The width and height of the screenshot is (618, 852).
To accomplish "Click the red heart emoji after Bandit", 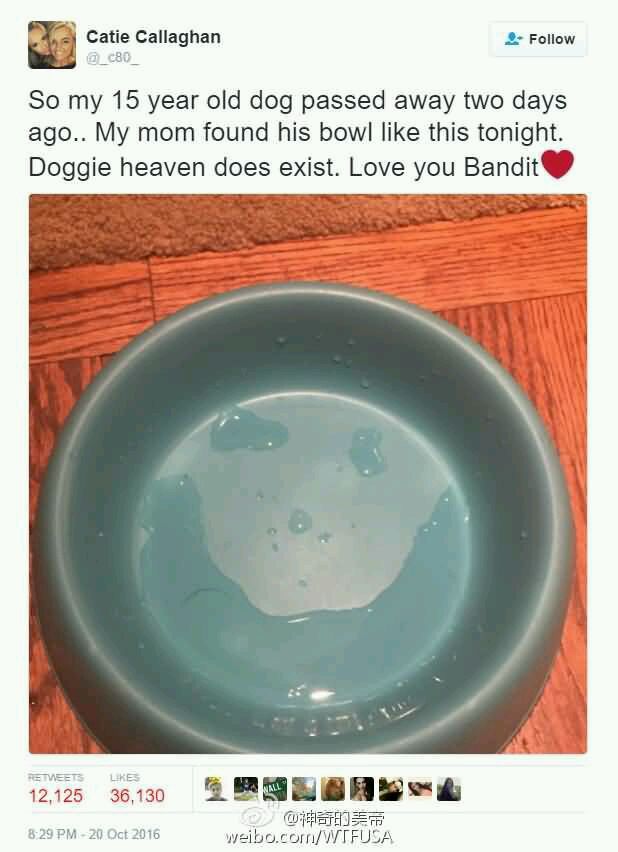I will (558, 164).
